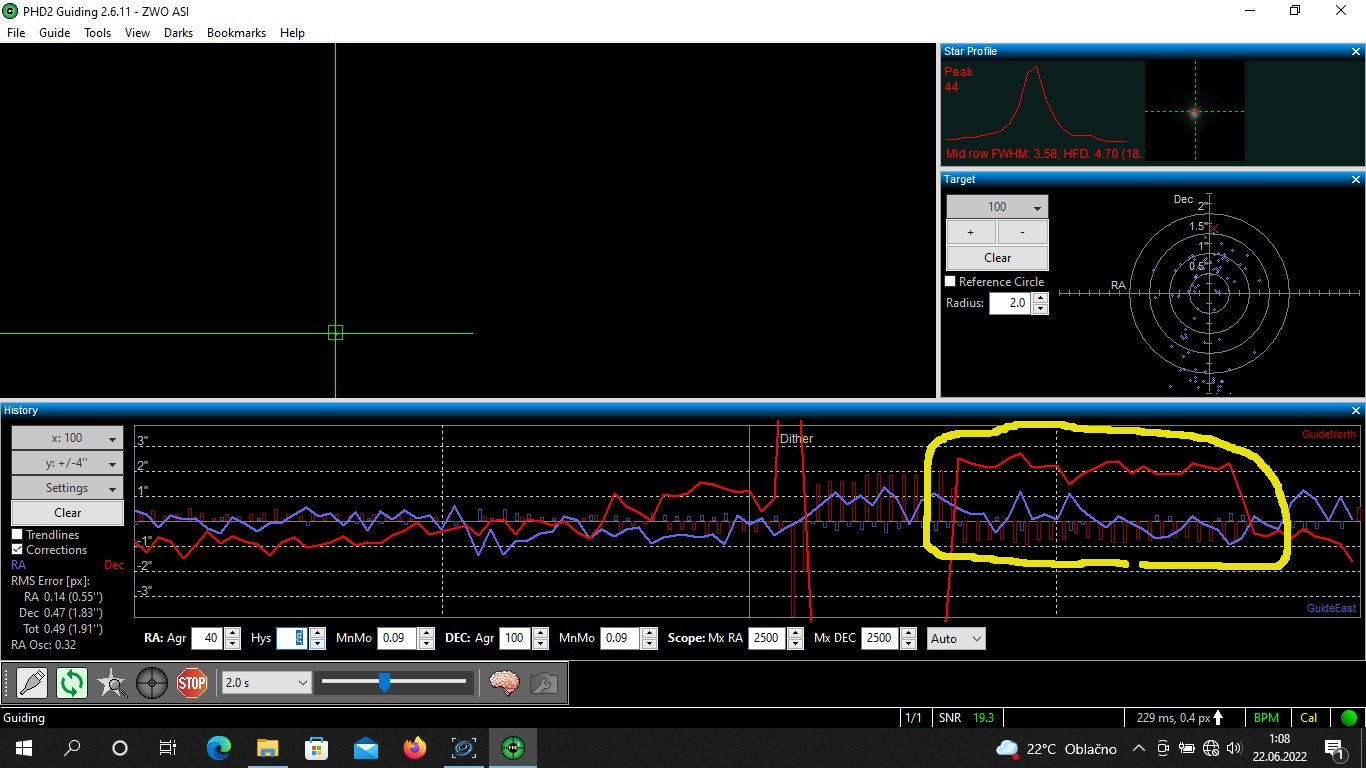
Task: Click the Mx DEC field showing 2500
Action: tap(880, 638)
